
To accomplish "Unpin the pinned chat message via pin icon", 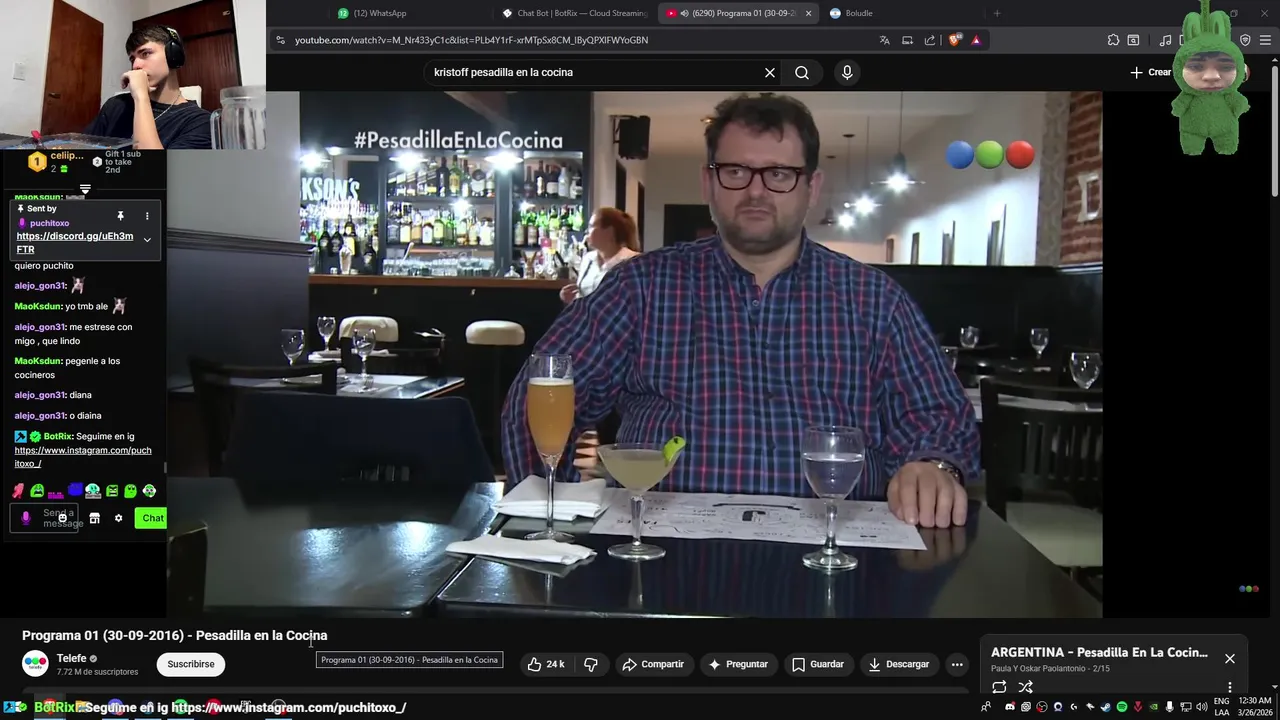I will (120, 216).
